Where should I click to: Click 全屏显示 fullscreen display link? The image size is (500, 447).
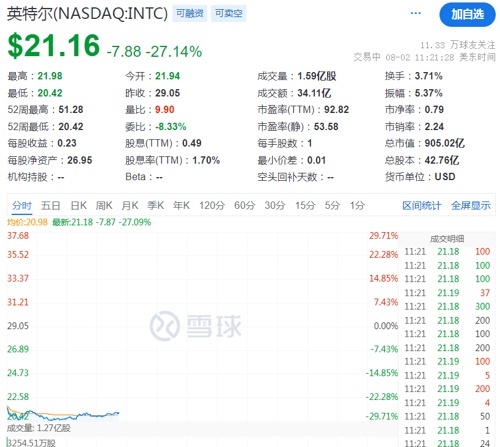[x=471, y=206]
